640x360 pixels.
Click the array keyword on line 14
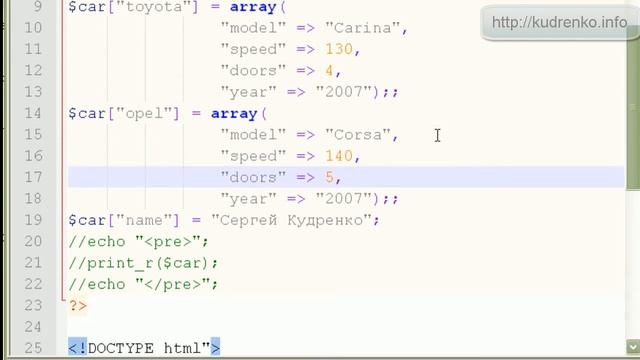[x=234, y=113]
